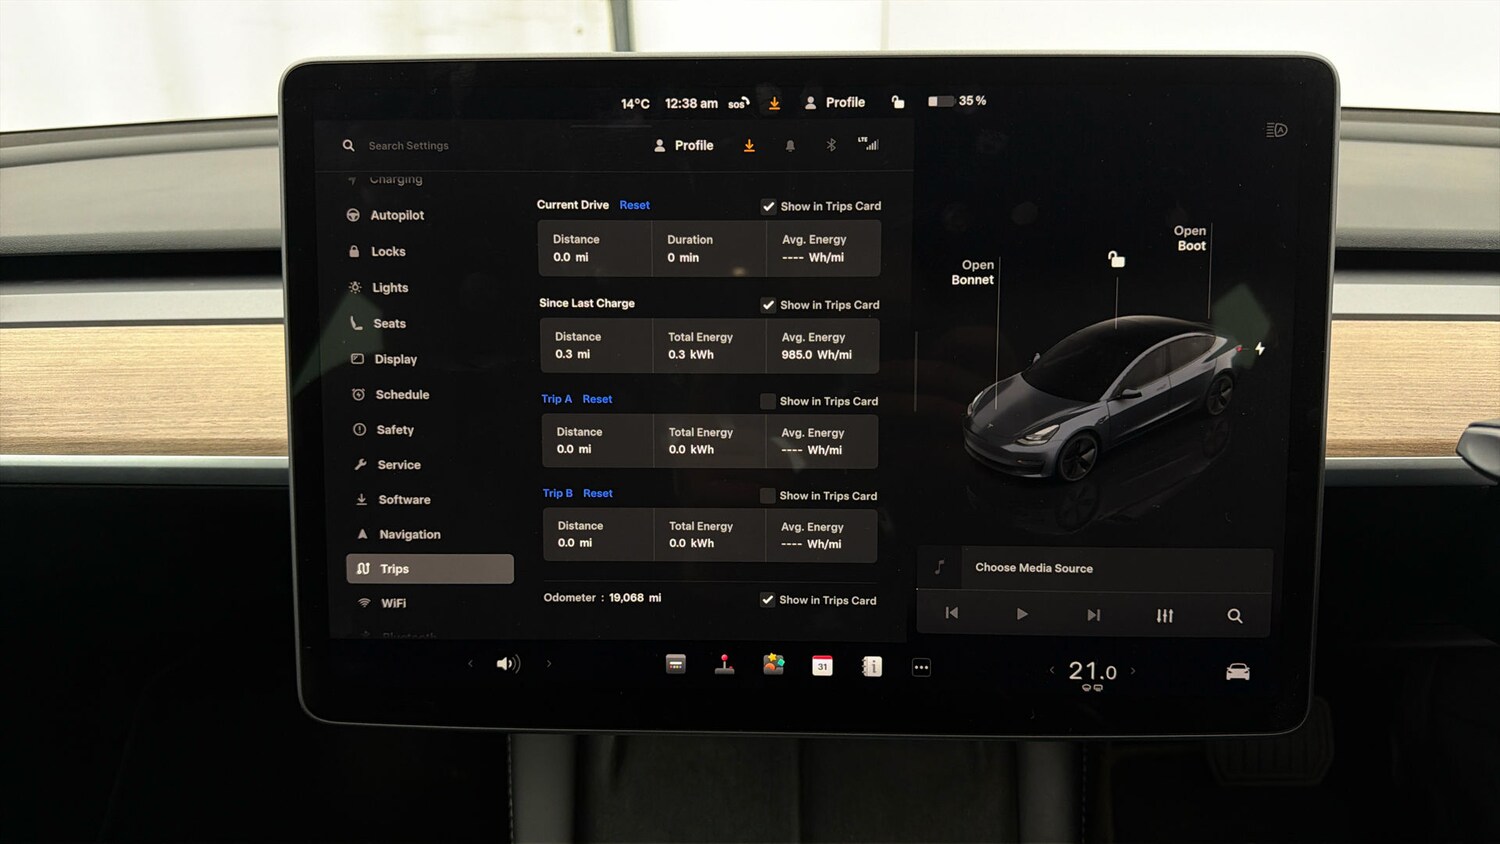This screenshot has width=1500, height=844.
Task: Tap the media search magnifier icon
Action: (x=1235, y=616)
